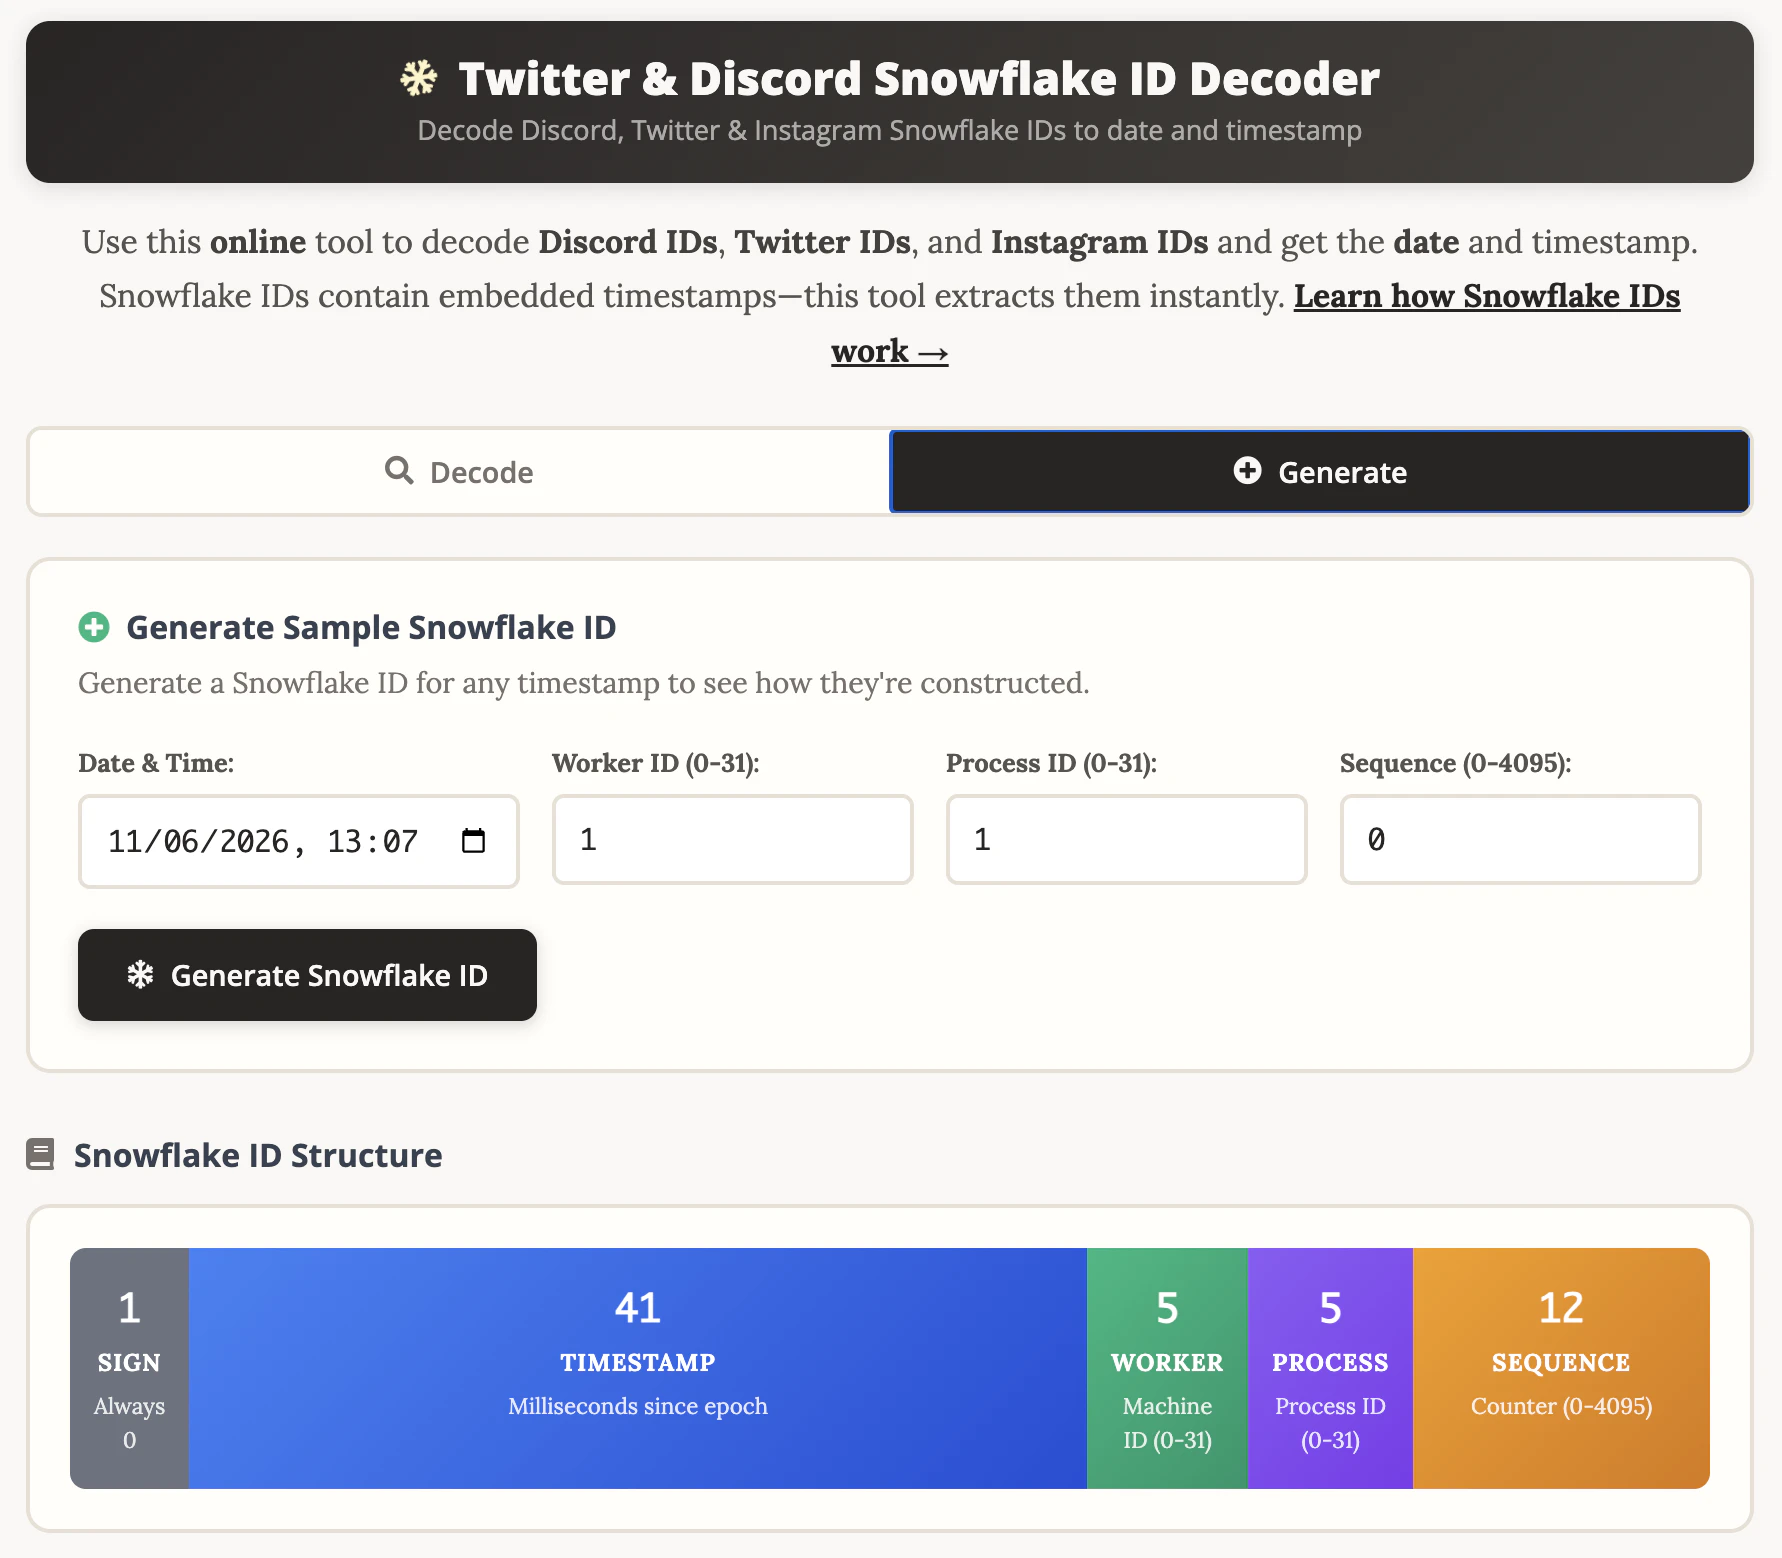Click the magnifier icon in the Decode tab
1782x1558 pixels.
399,470
